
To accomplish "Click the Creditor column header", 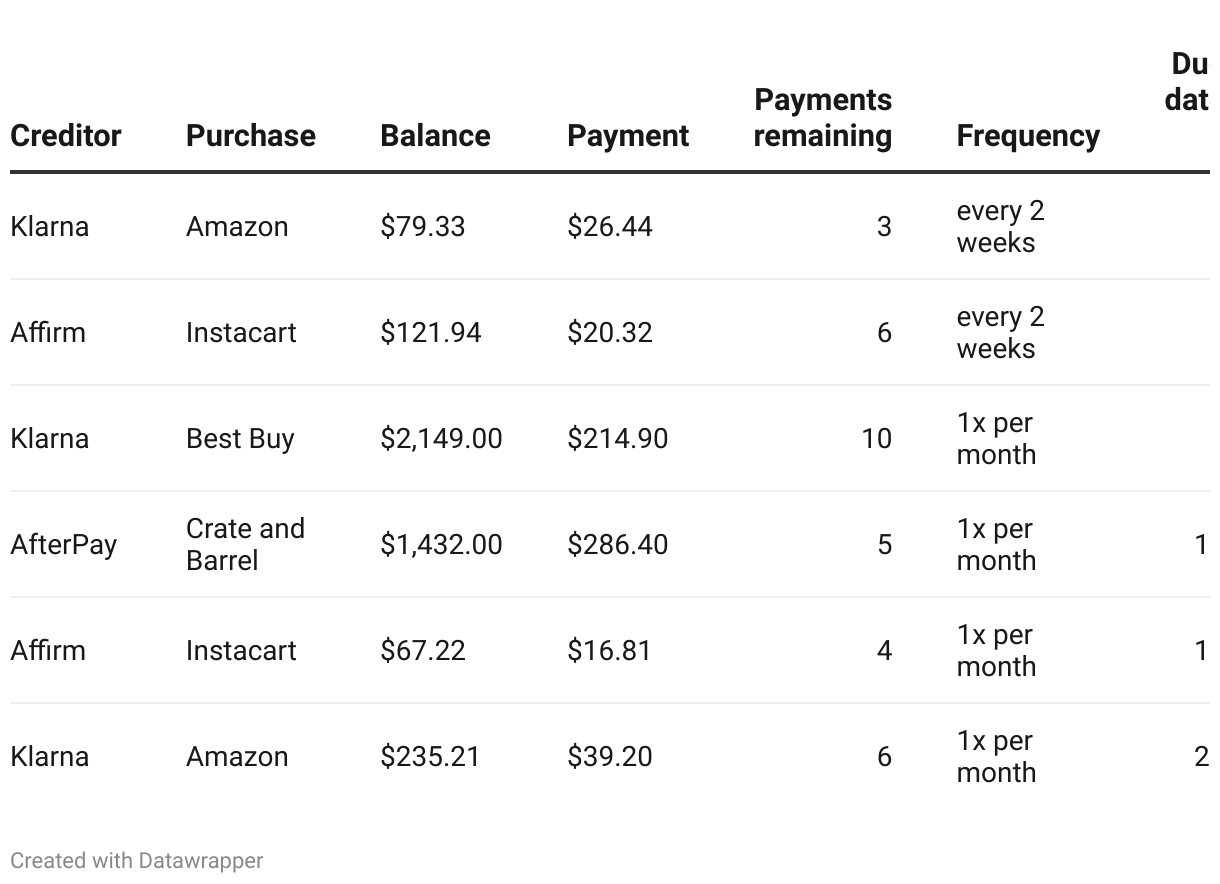I will pos(66,136).
